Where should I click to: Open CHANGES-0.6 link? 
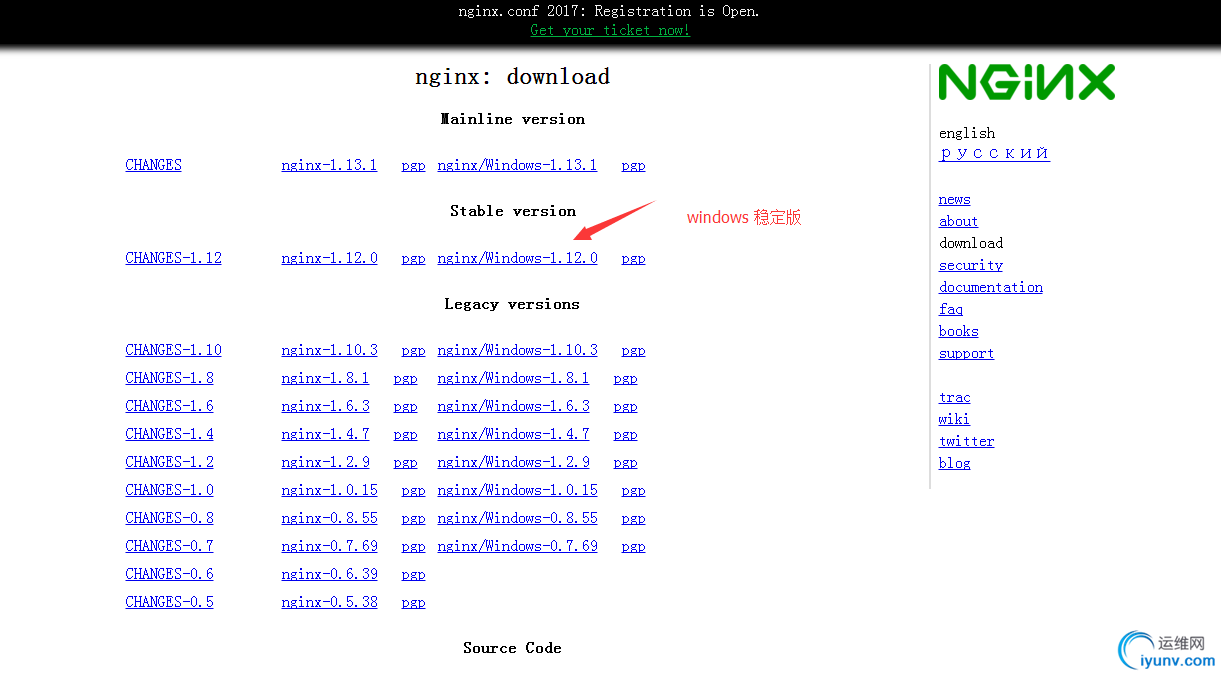(169, 574)
